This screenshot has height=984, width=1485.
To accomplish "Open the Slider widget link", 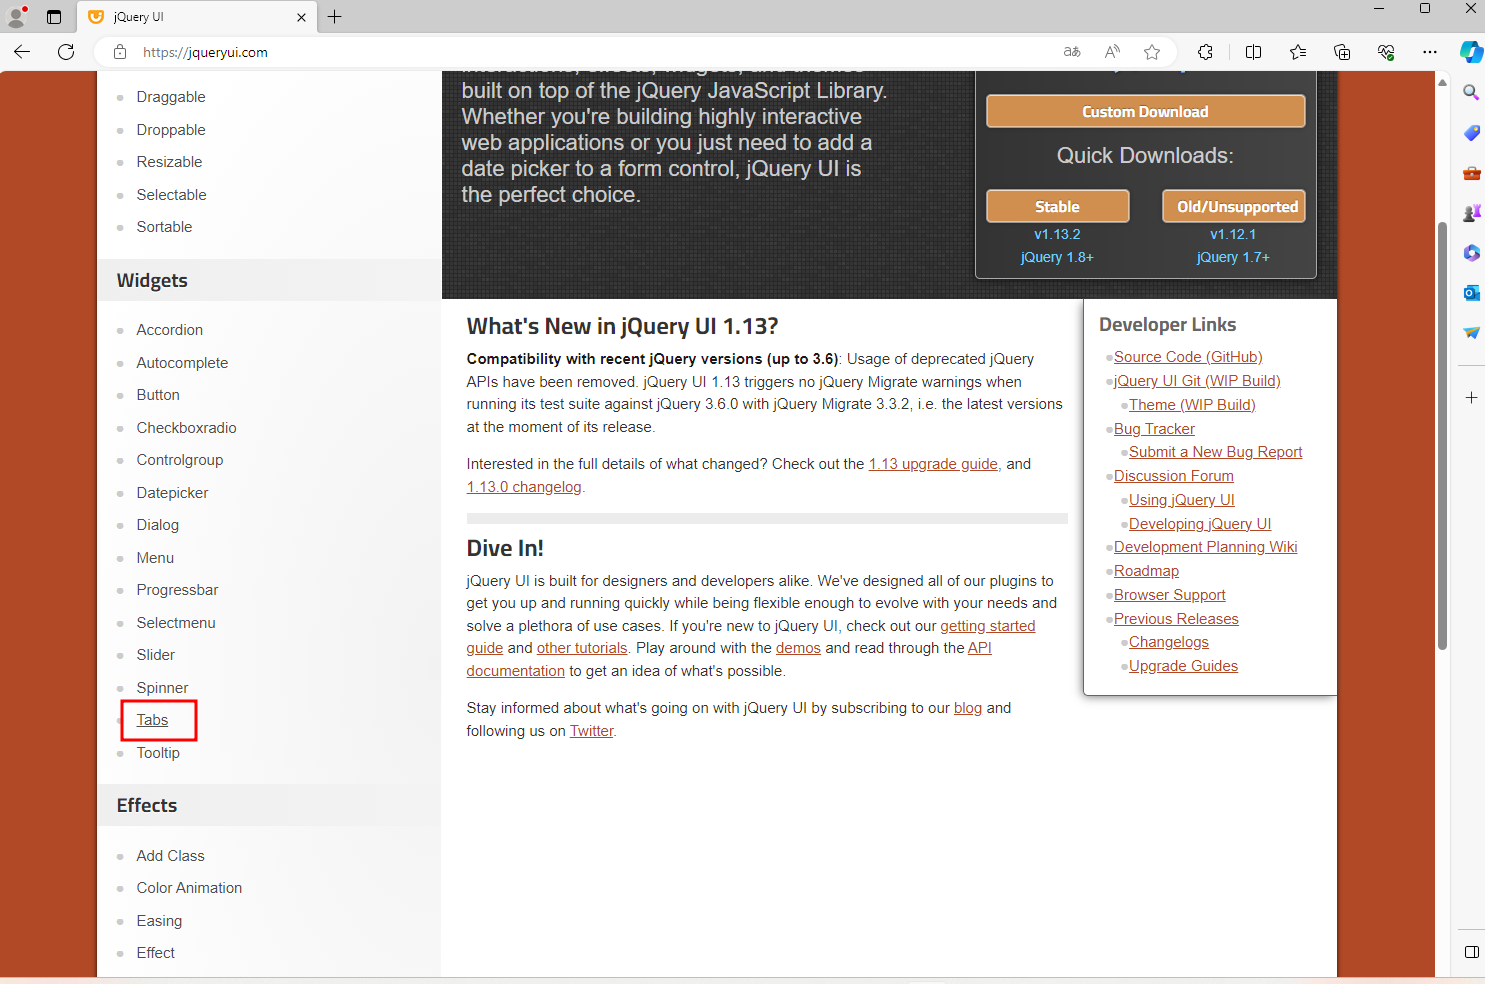I will click(155, 655).
